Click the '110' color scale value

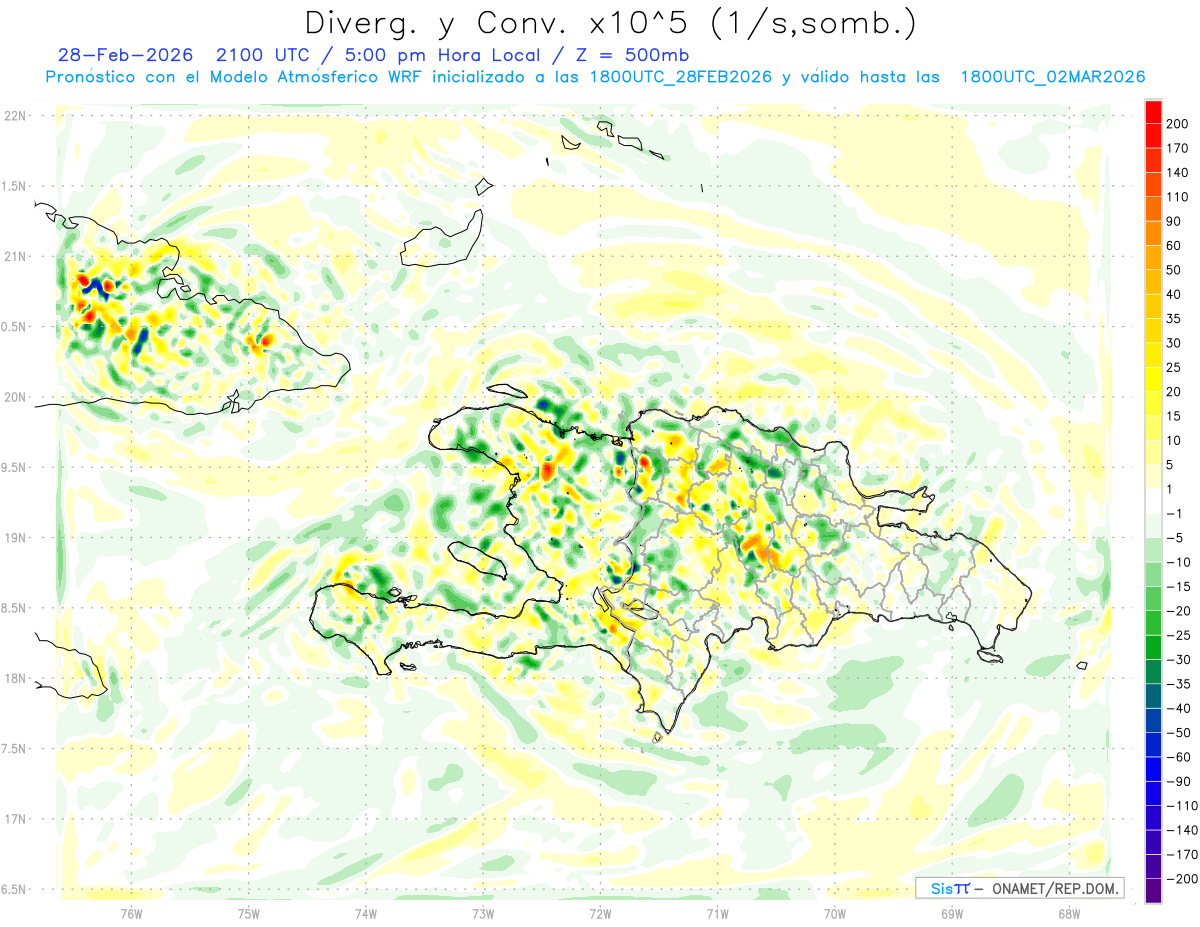(1178, 196)
